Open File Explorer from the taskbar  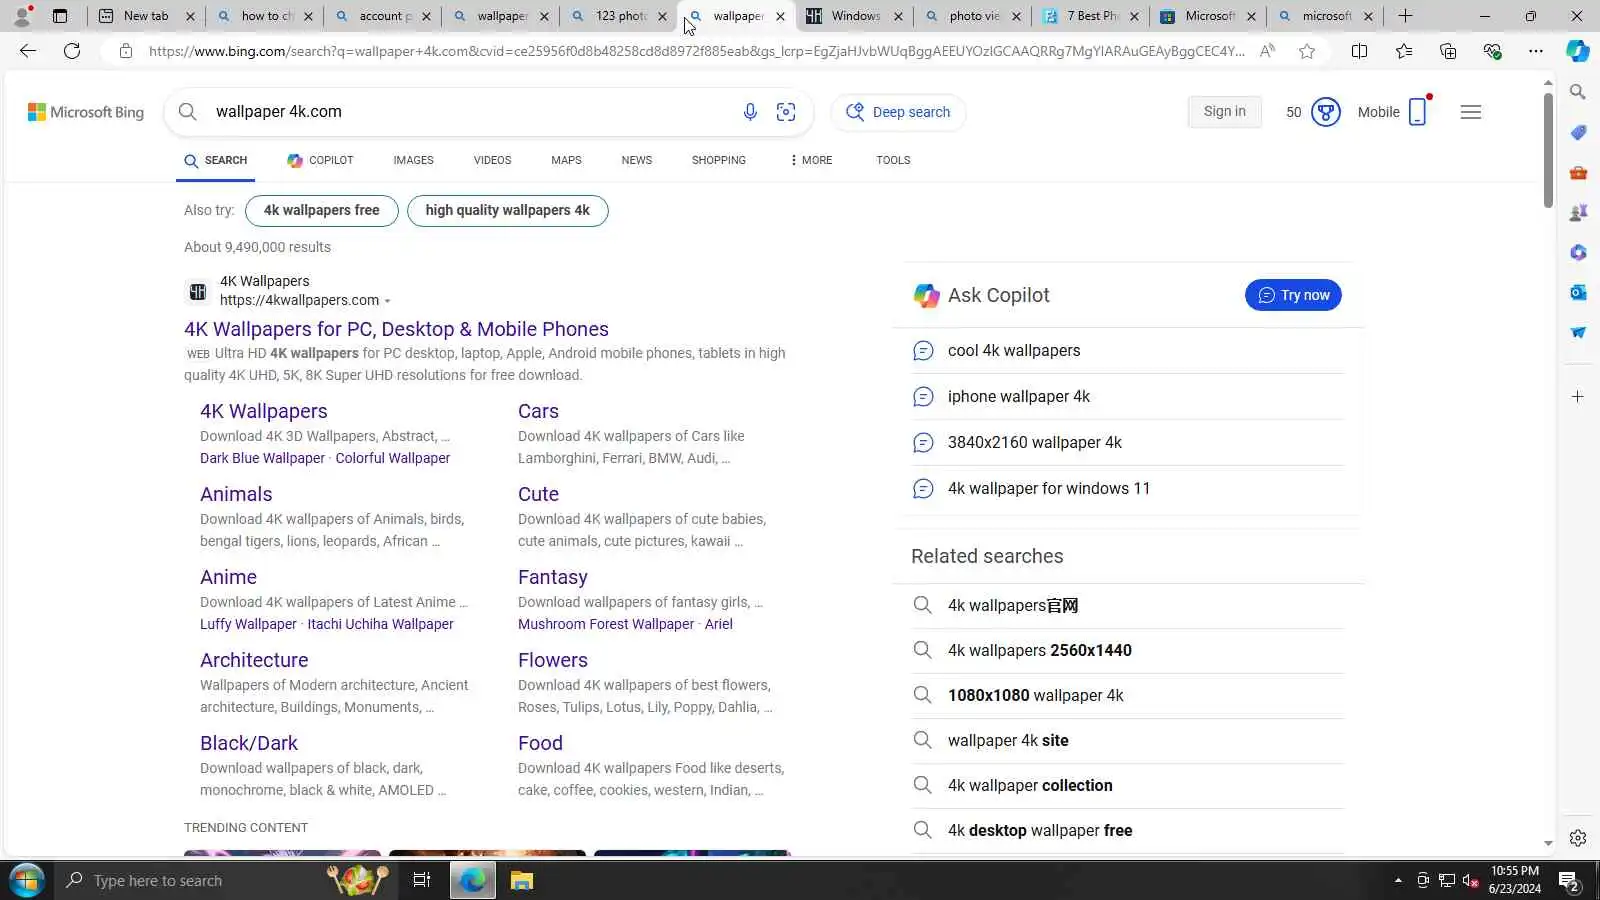tap(522, 880)
